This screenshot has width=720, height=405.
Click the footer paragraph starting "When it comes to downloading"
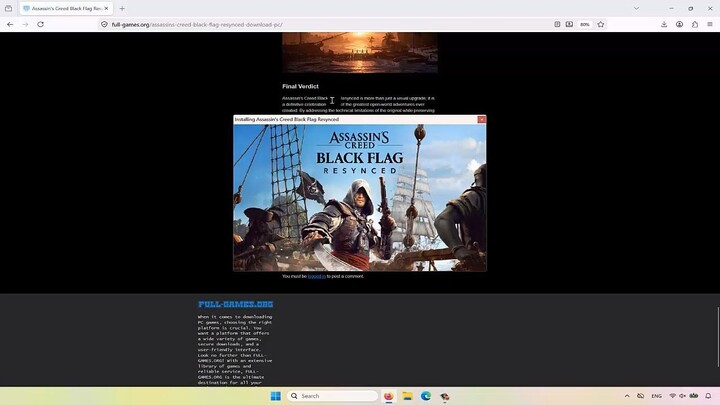click(x=235, y=349)
